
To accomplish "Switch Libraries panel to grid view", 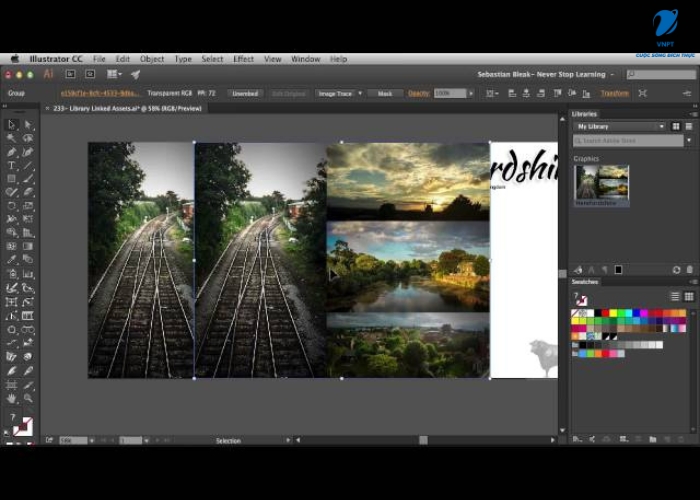I will (x=676, y=127).
